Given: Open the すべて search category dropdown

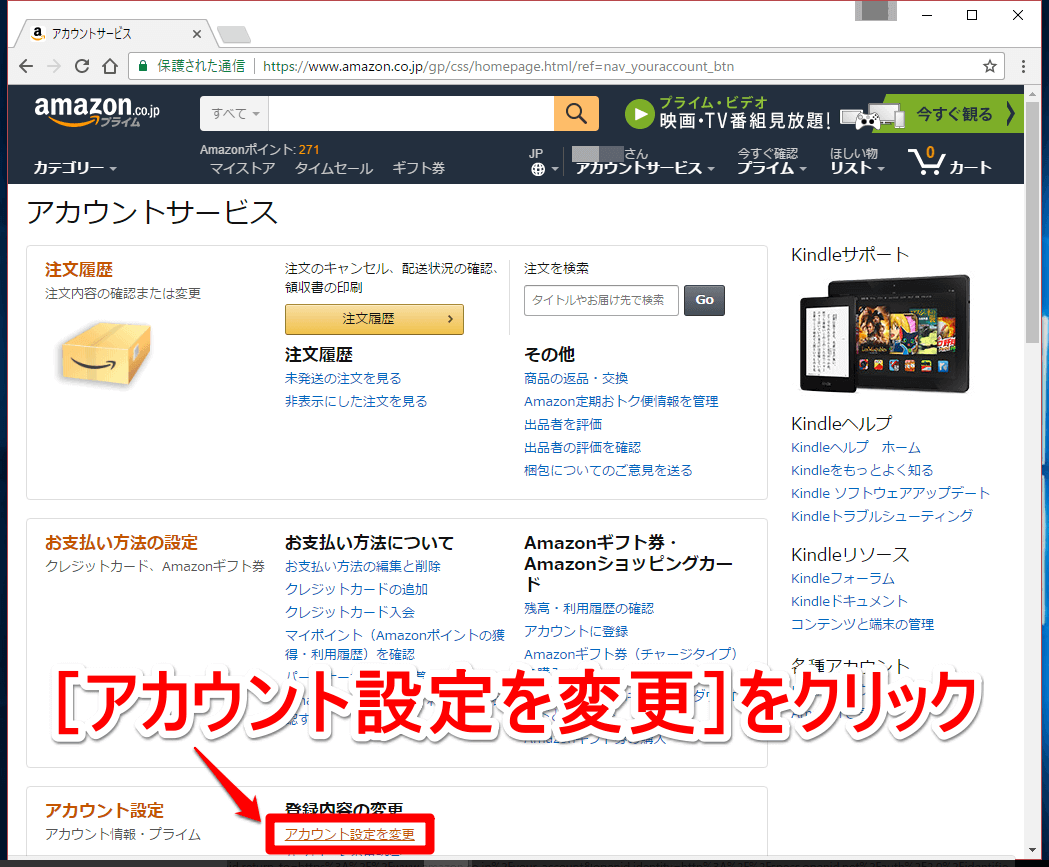Looking at the screenshot, I should (233, 113).
